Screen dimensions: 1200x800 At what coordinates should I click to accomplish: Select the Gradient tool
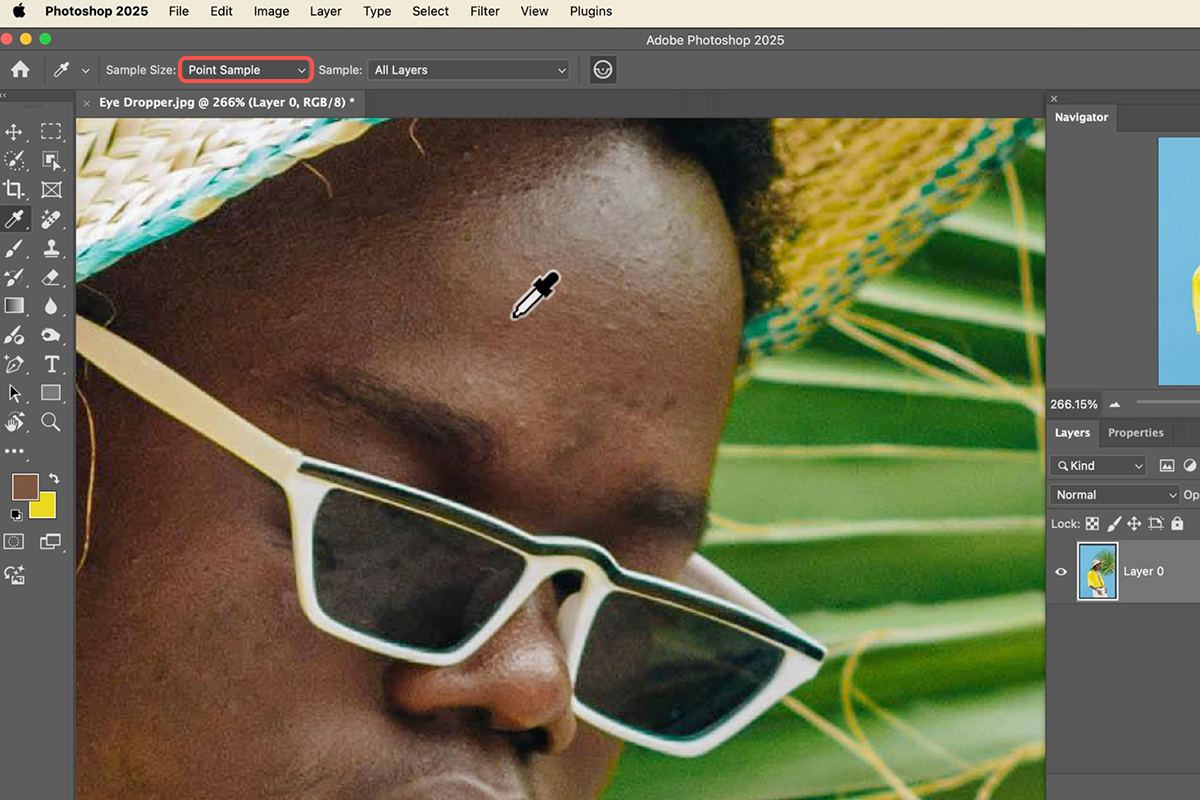pos(15,306)
